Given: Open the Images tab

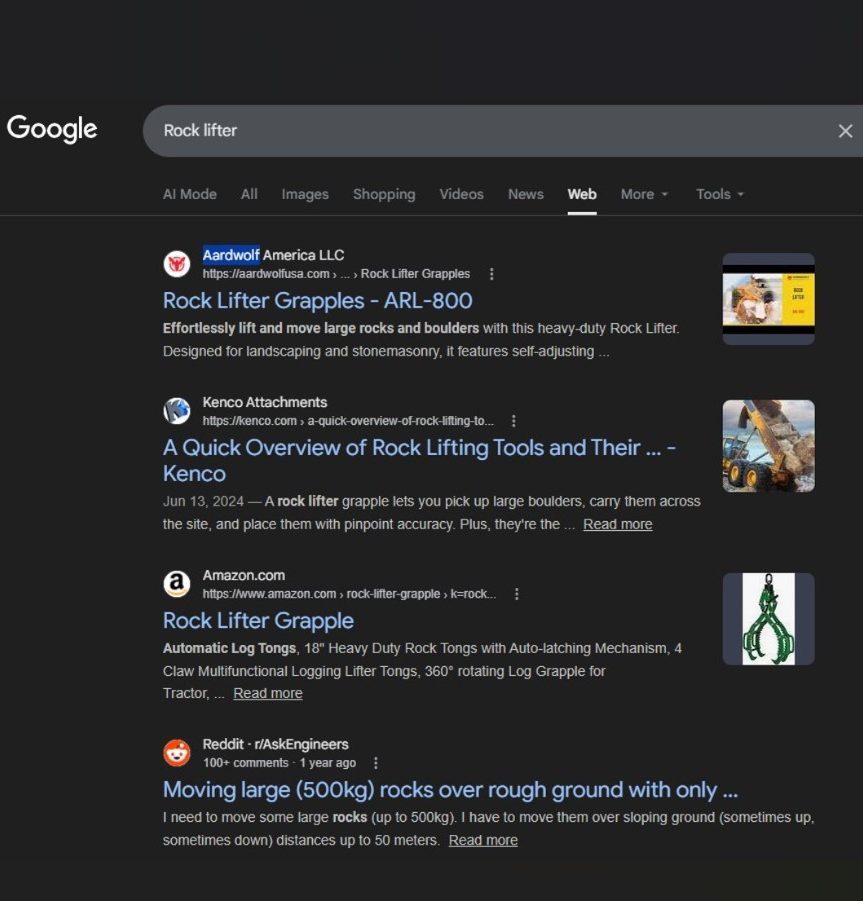Looking at the screenshot, I should point(305,194).
